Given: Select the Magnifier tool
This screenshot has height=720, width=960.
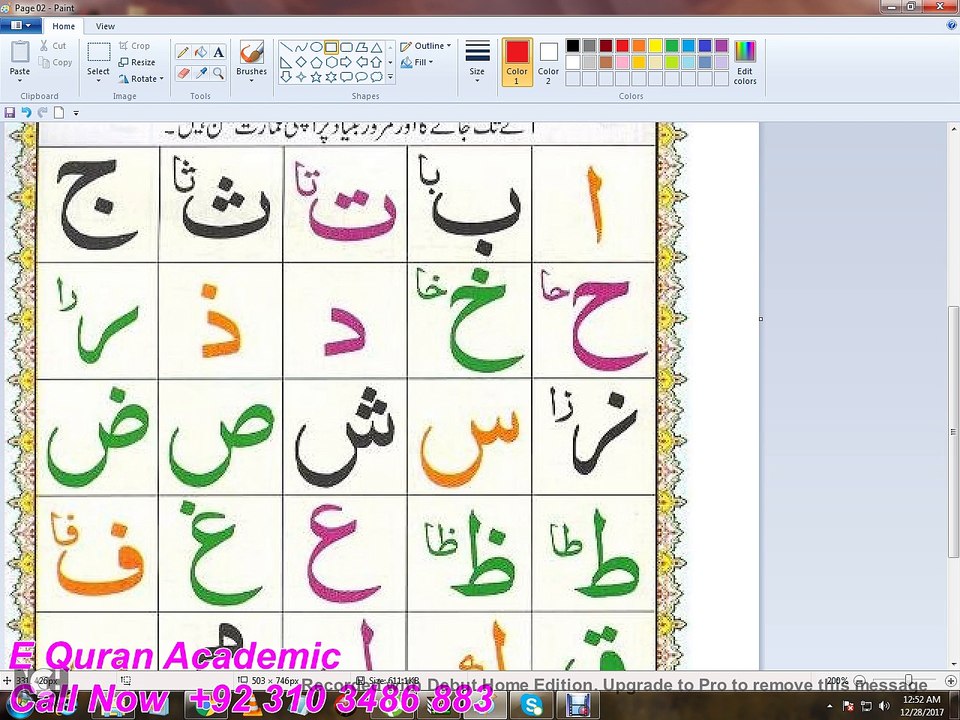Looking at the screenshot, I should [x=218, y=73].
